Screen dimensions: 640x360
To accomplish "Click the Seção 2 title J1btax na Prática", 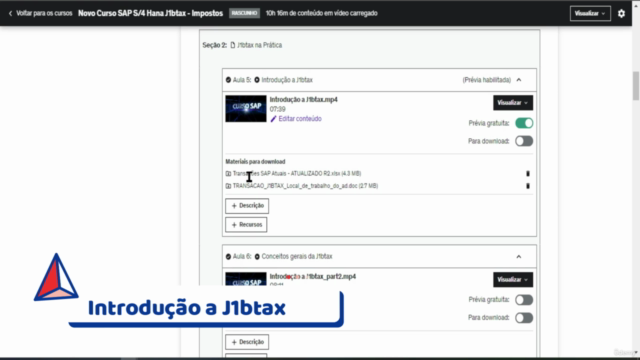I will [x=260, y=45].
